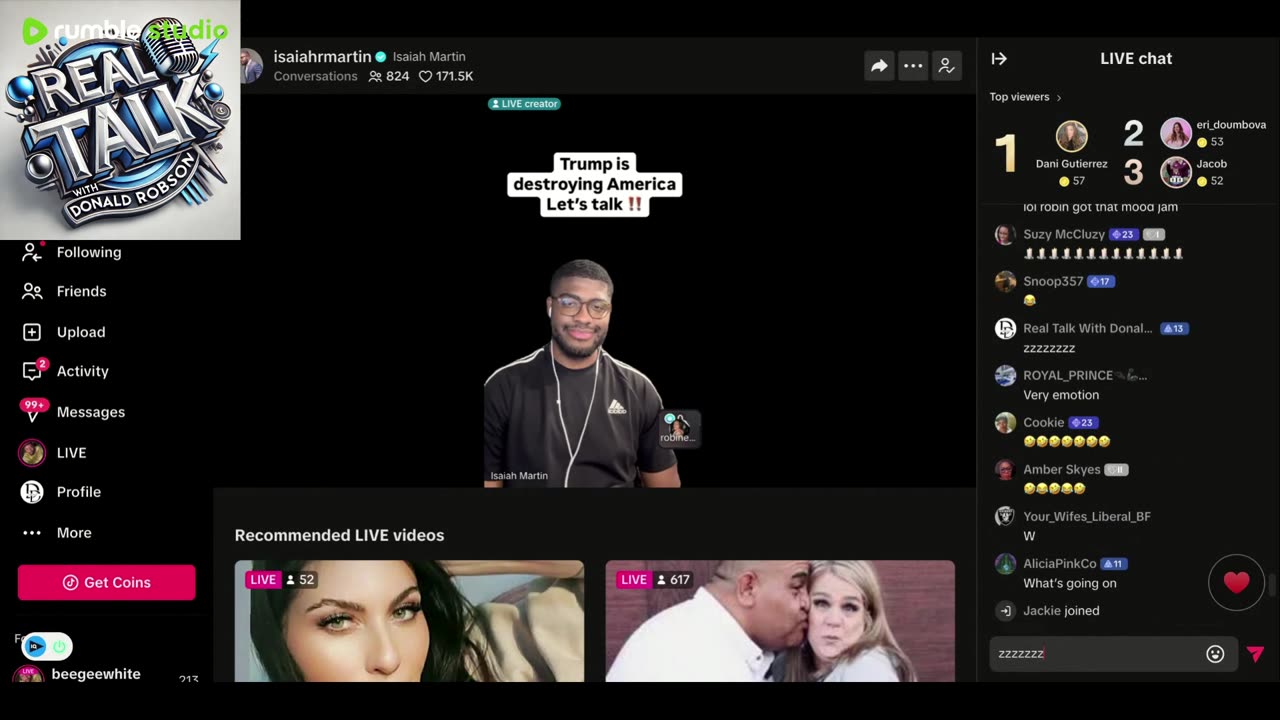Click the Activity icon with badge
The image size is (1280, 720).
33,370
